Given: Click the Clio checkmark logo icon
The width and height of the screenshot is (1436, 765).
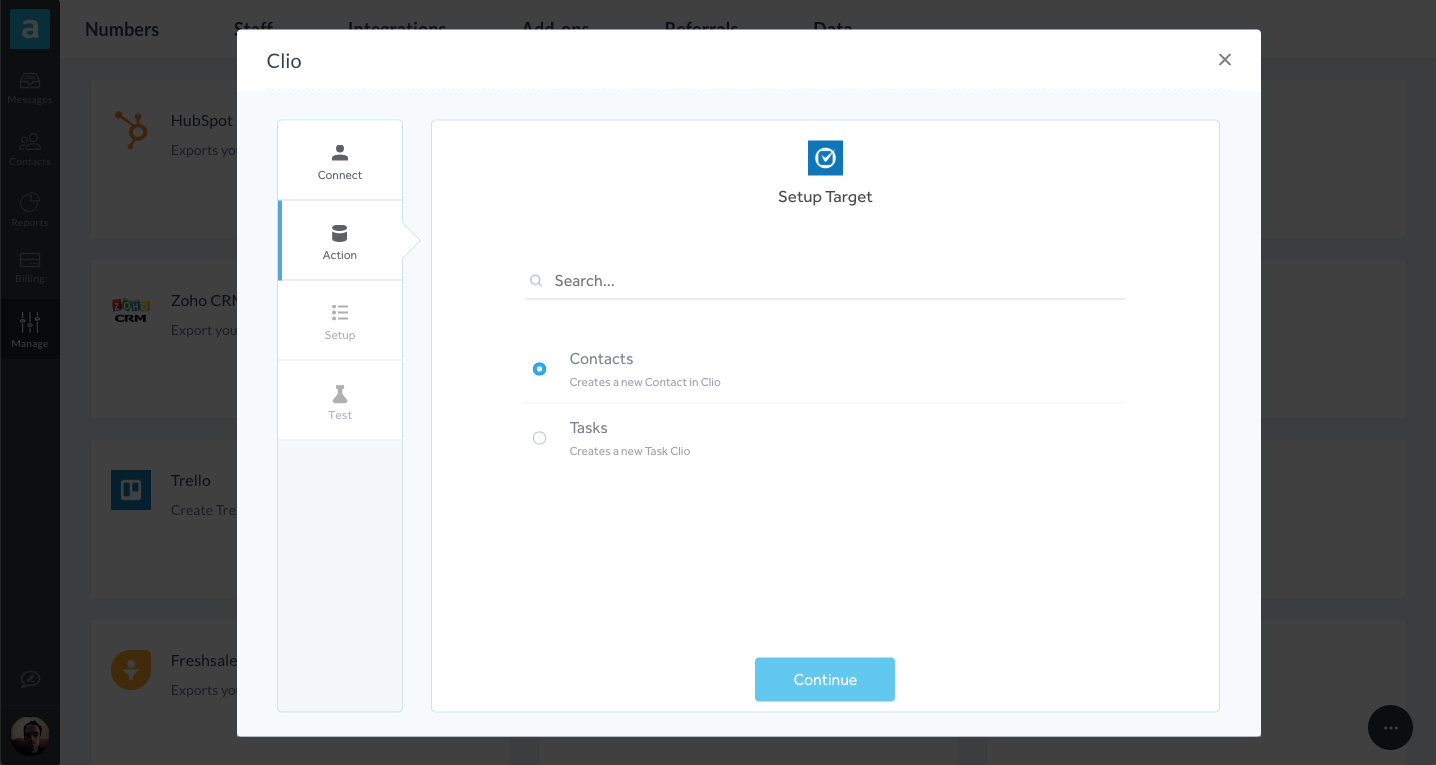Looking at the screenshot, I should [x=825, y=158].
